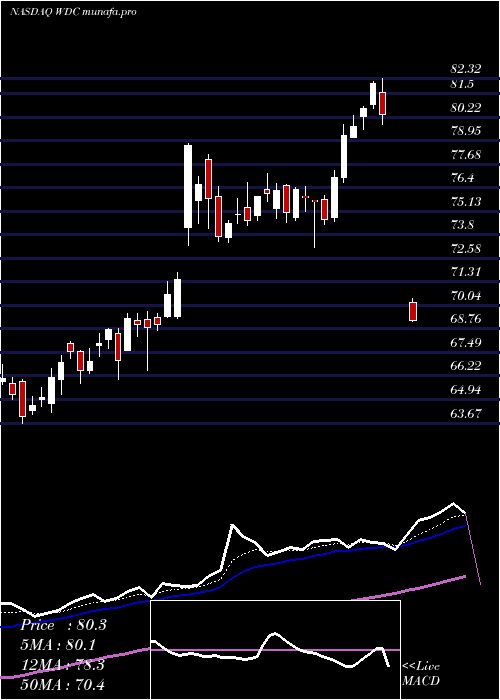Click the 63.67 price axis label
The height and width of the screenshot is (700, 500).
pos(466,413)
